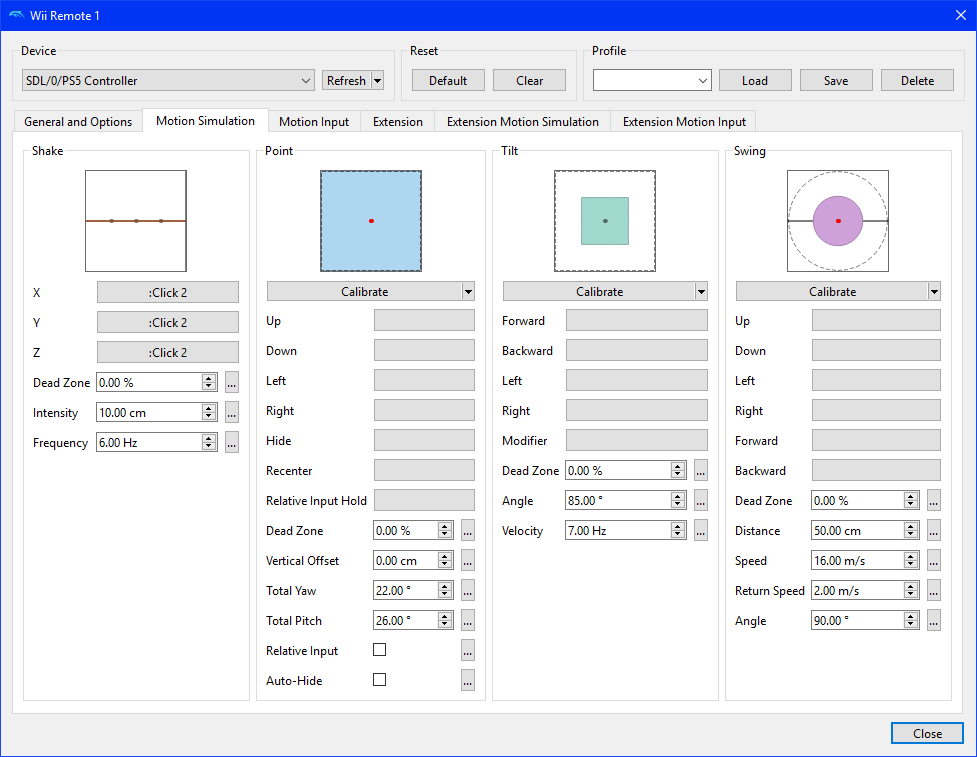Image resolution: width=977 pixels, height=757 pixels.
Task: Open the Motion Input tab
Action: click(314, 121)
